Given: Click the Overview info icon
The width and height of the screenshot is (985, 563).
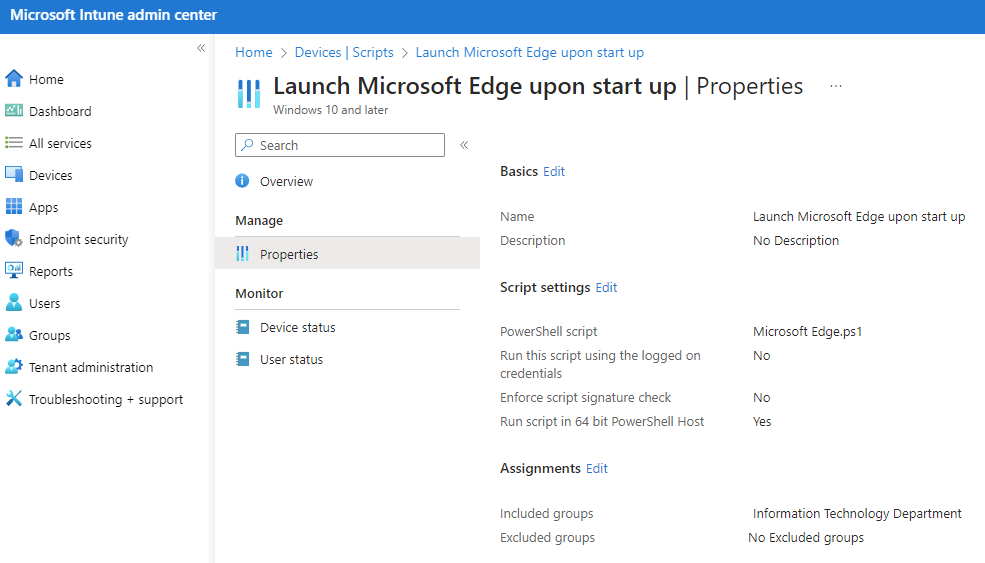Looking at the screenshot, I should click(242, 181).
